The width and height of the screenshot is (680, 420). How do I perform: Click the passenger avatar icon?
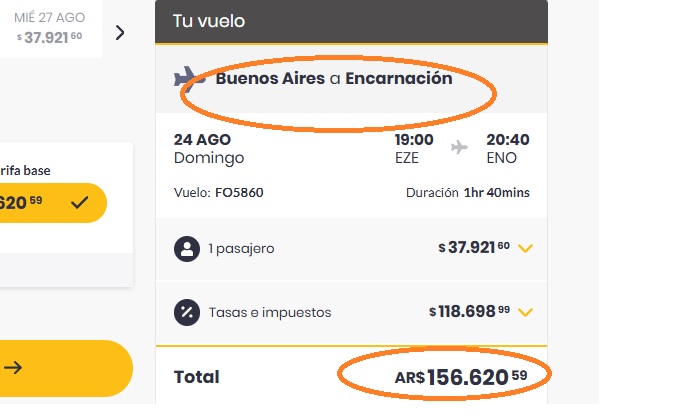tap(187, 249)
